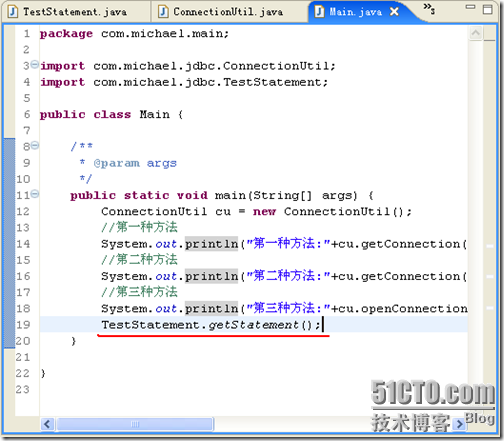Click the Java file icon on ConnectionUtil.java tab
The image size is (504, 441).
163,12
